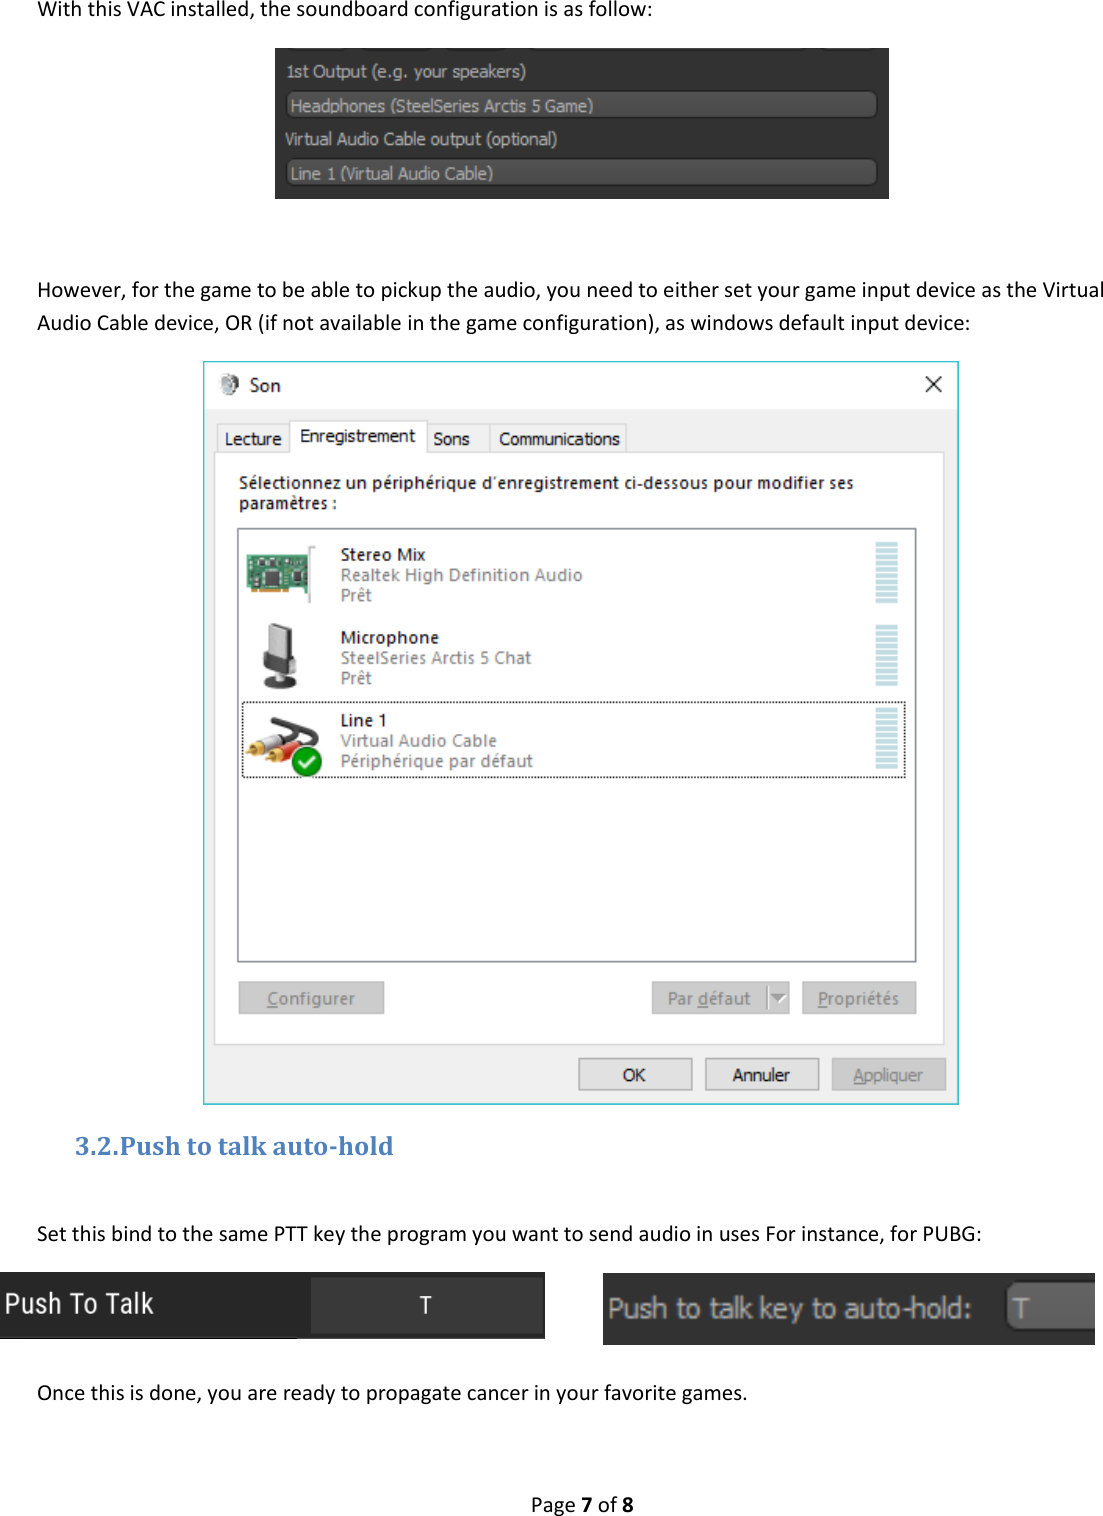1103x1516 pixels.
Task: Click the Virtual Audio Cable output (optional) label
Action: (421, 139)
